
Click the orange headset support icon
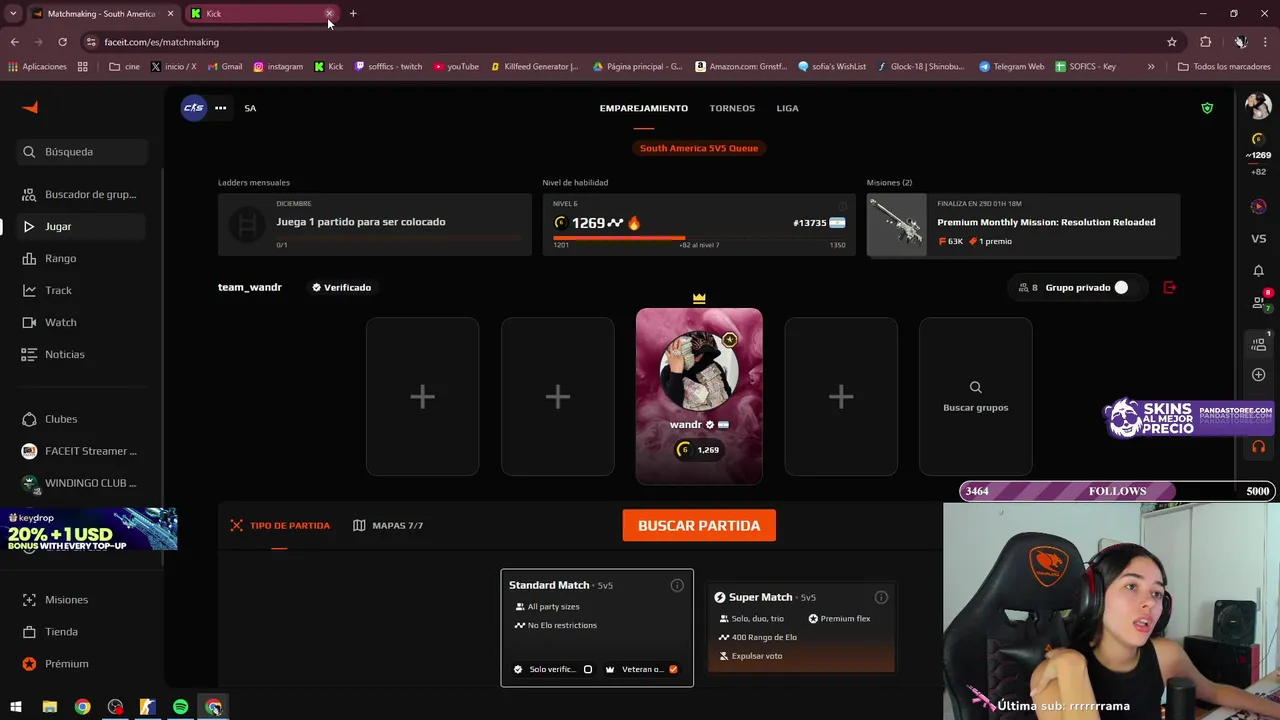tap(1258, 447)
